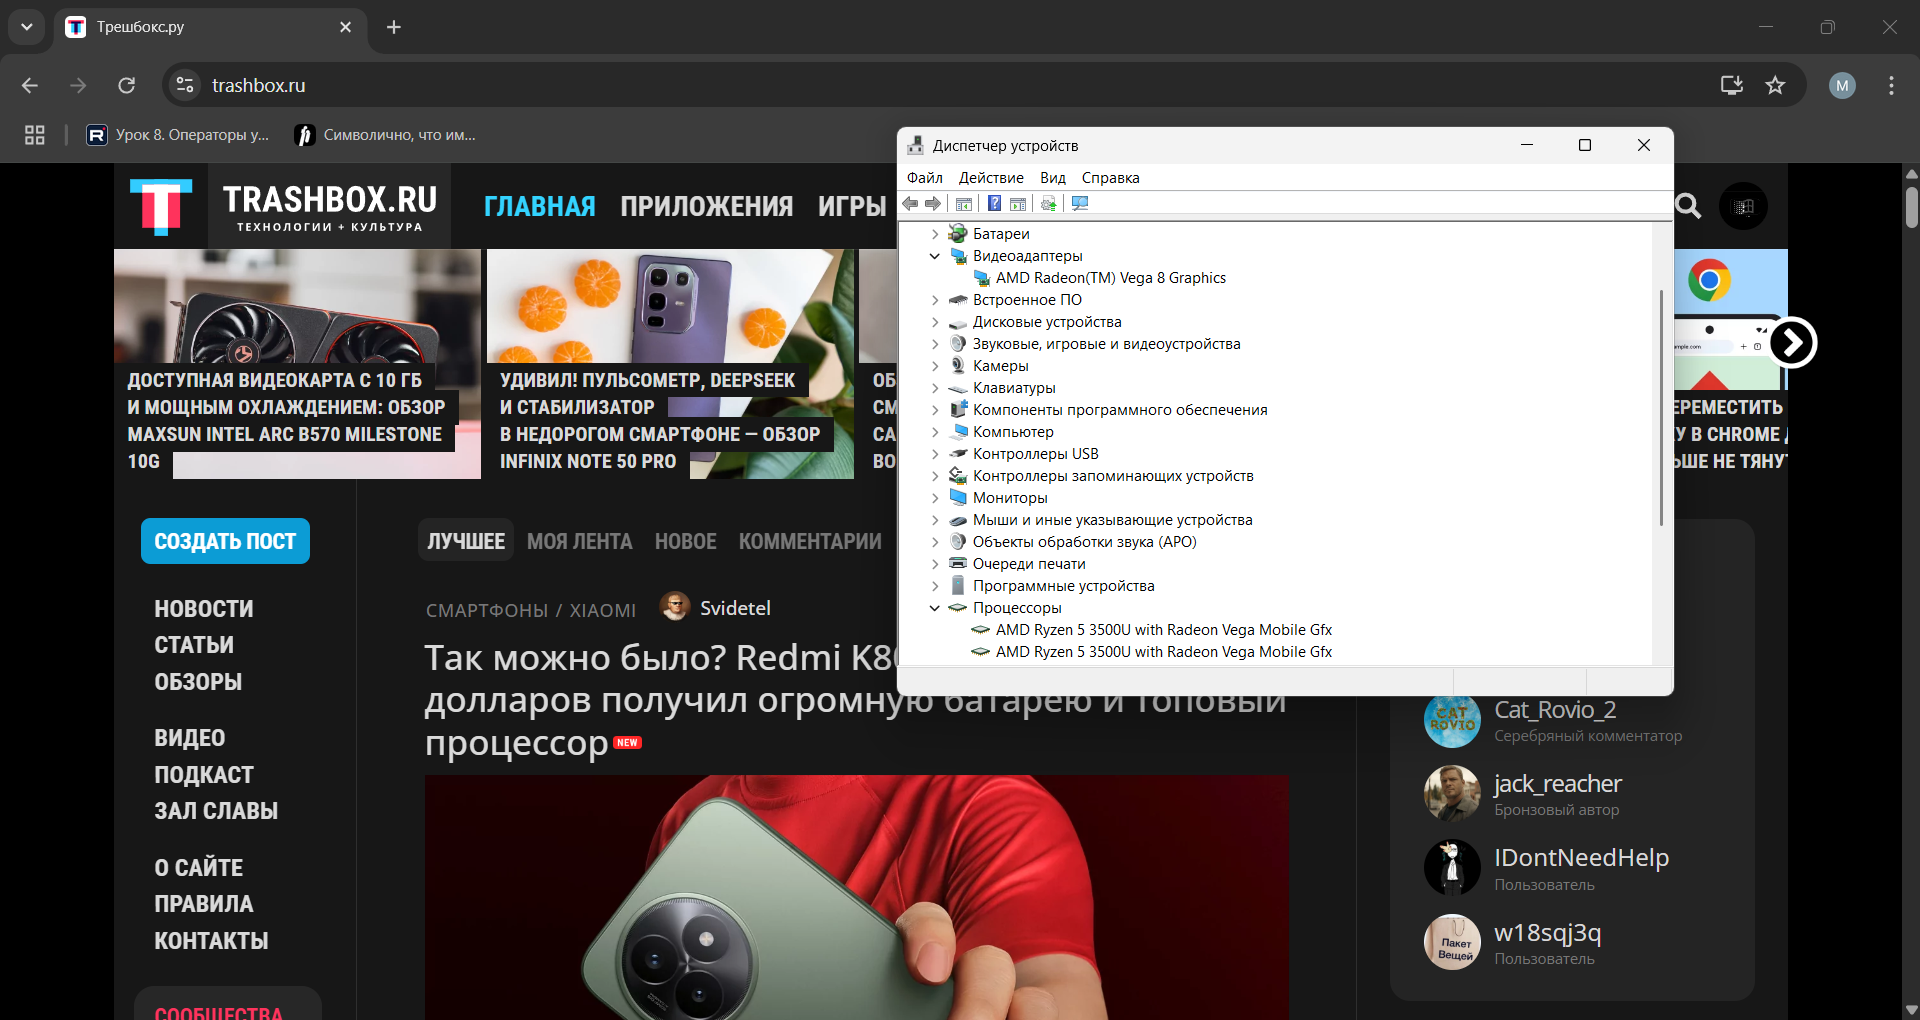Bookmark this page with star icon

pos(1775,85)
